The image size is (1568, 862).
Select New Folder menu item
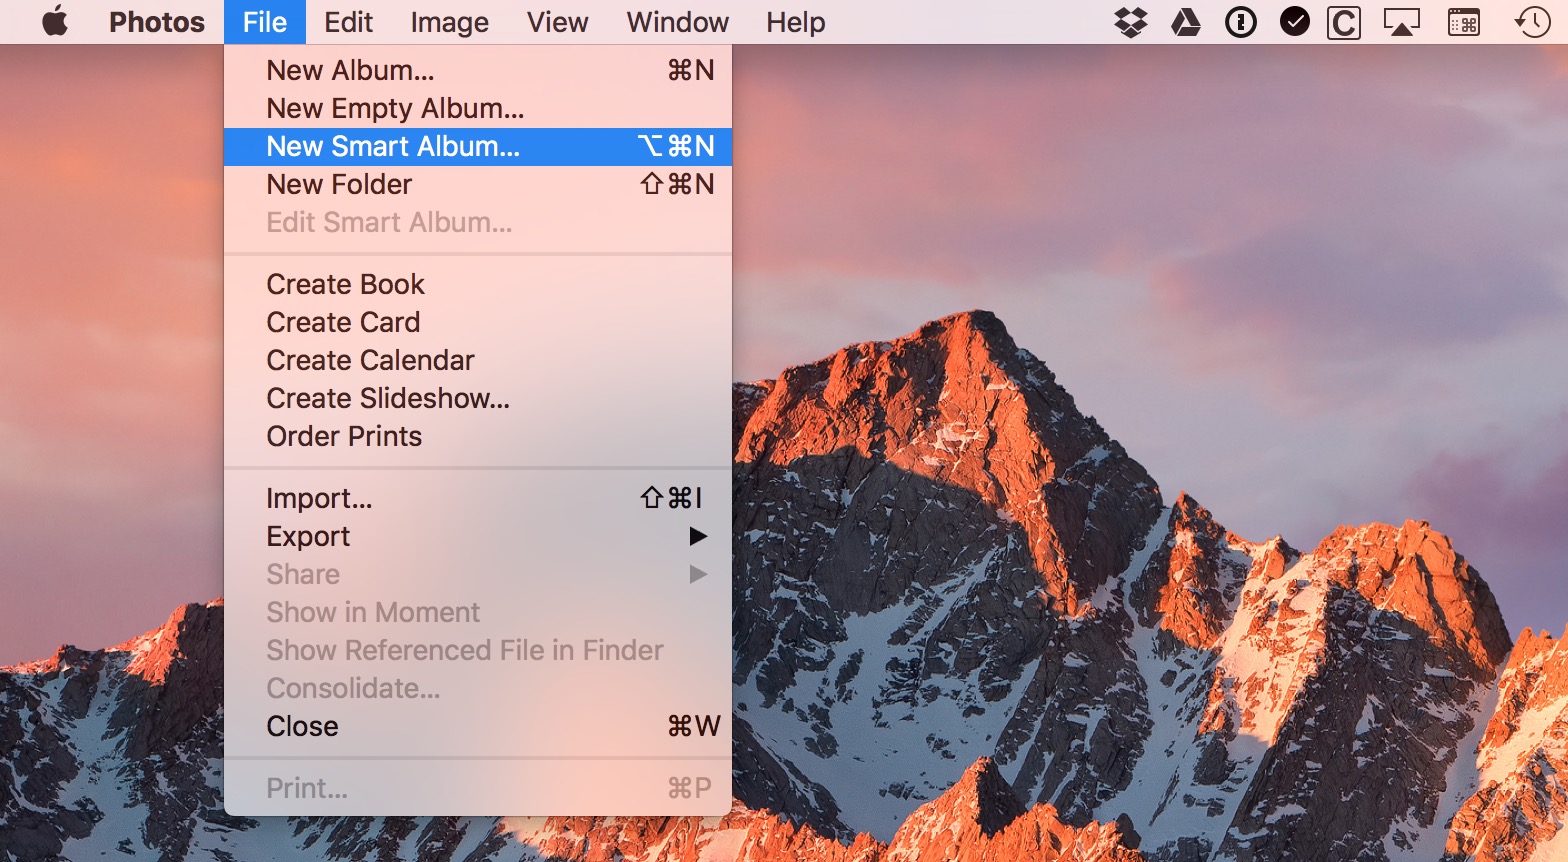coord(478,185)
